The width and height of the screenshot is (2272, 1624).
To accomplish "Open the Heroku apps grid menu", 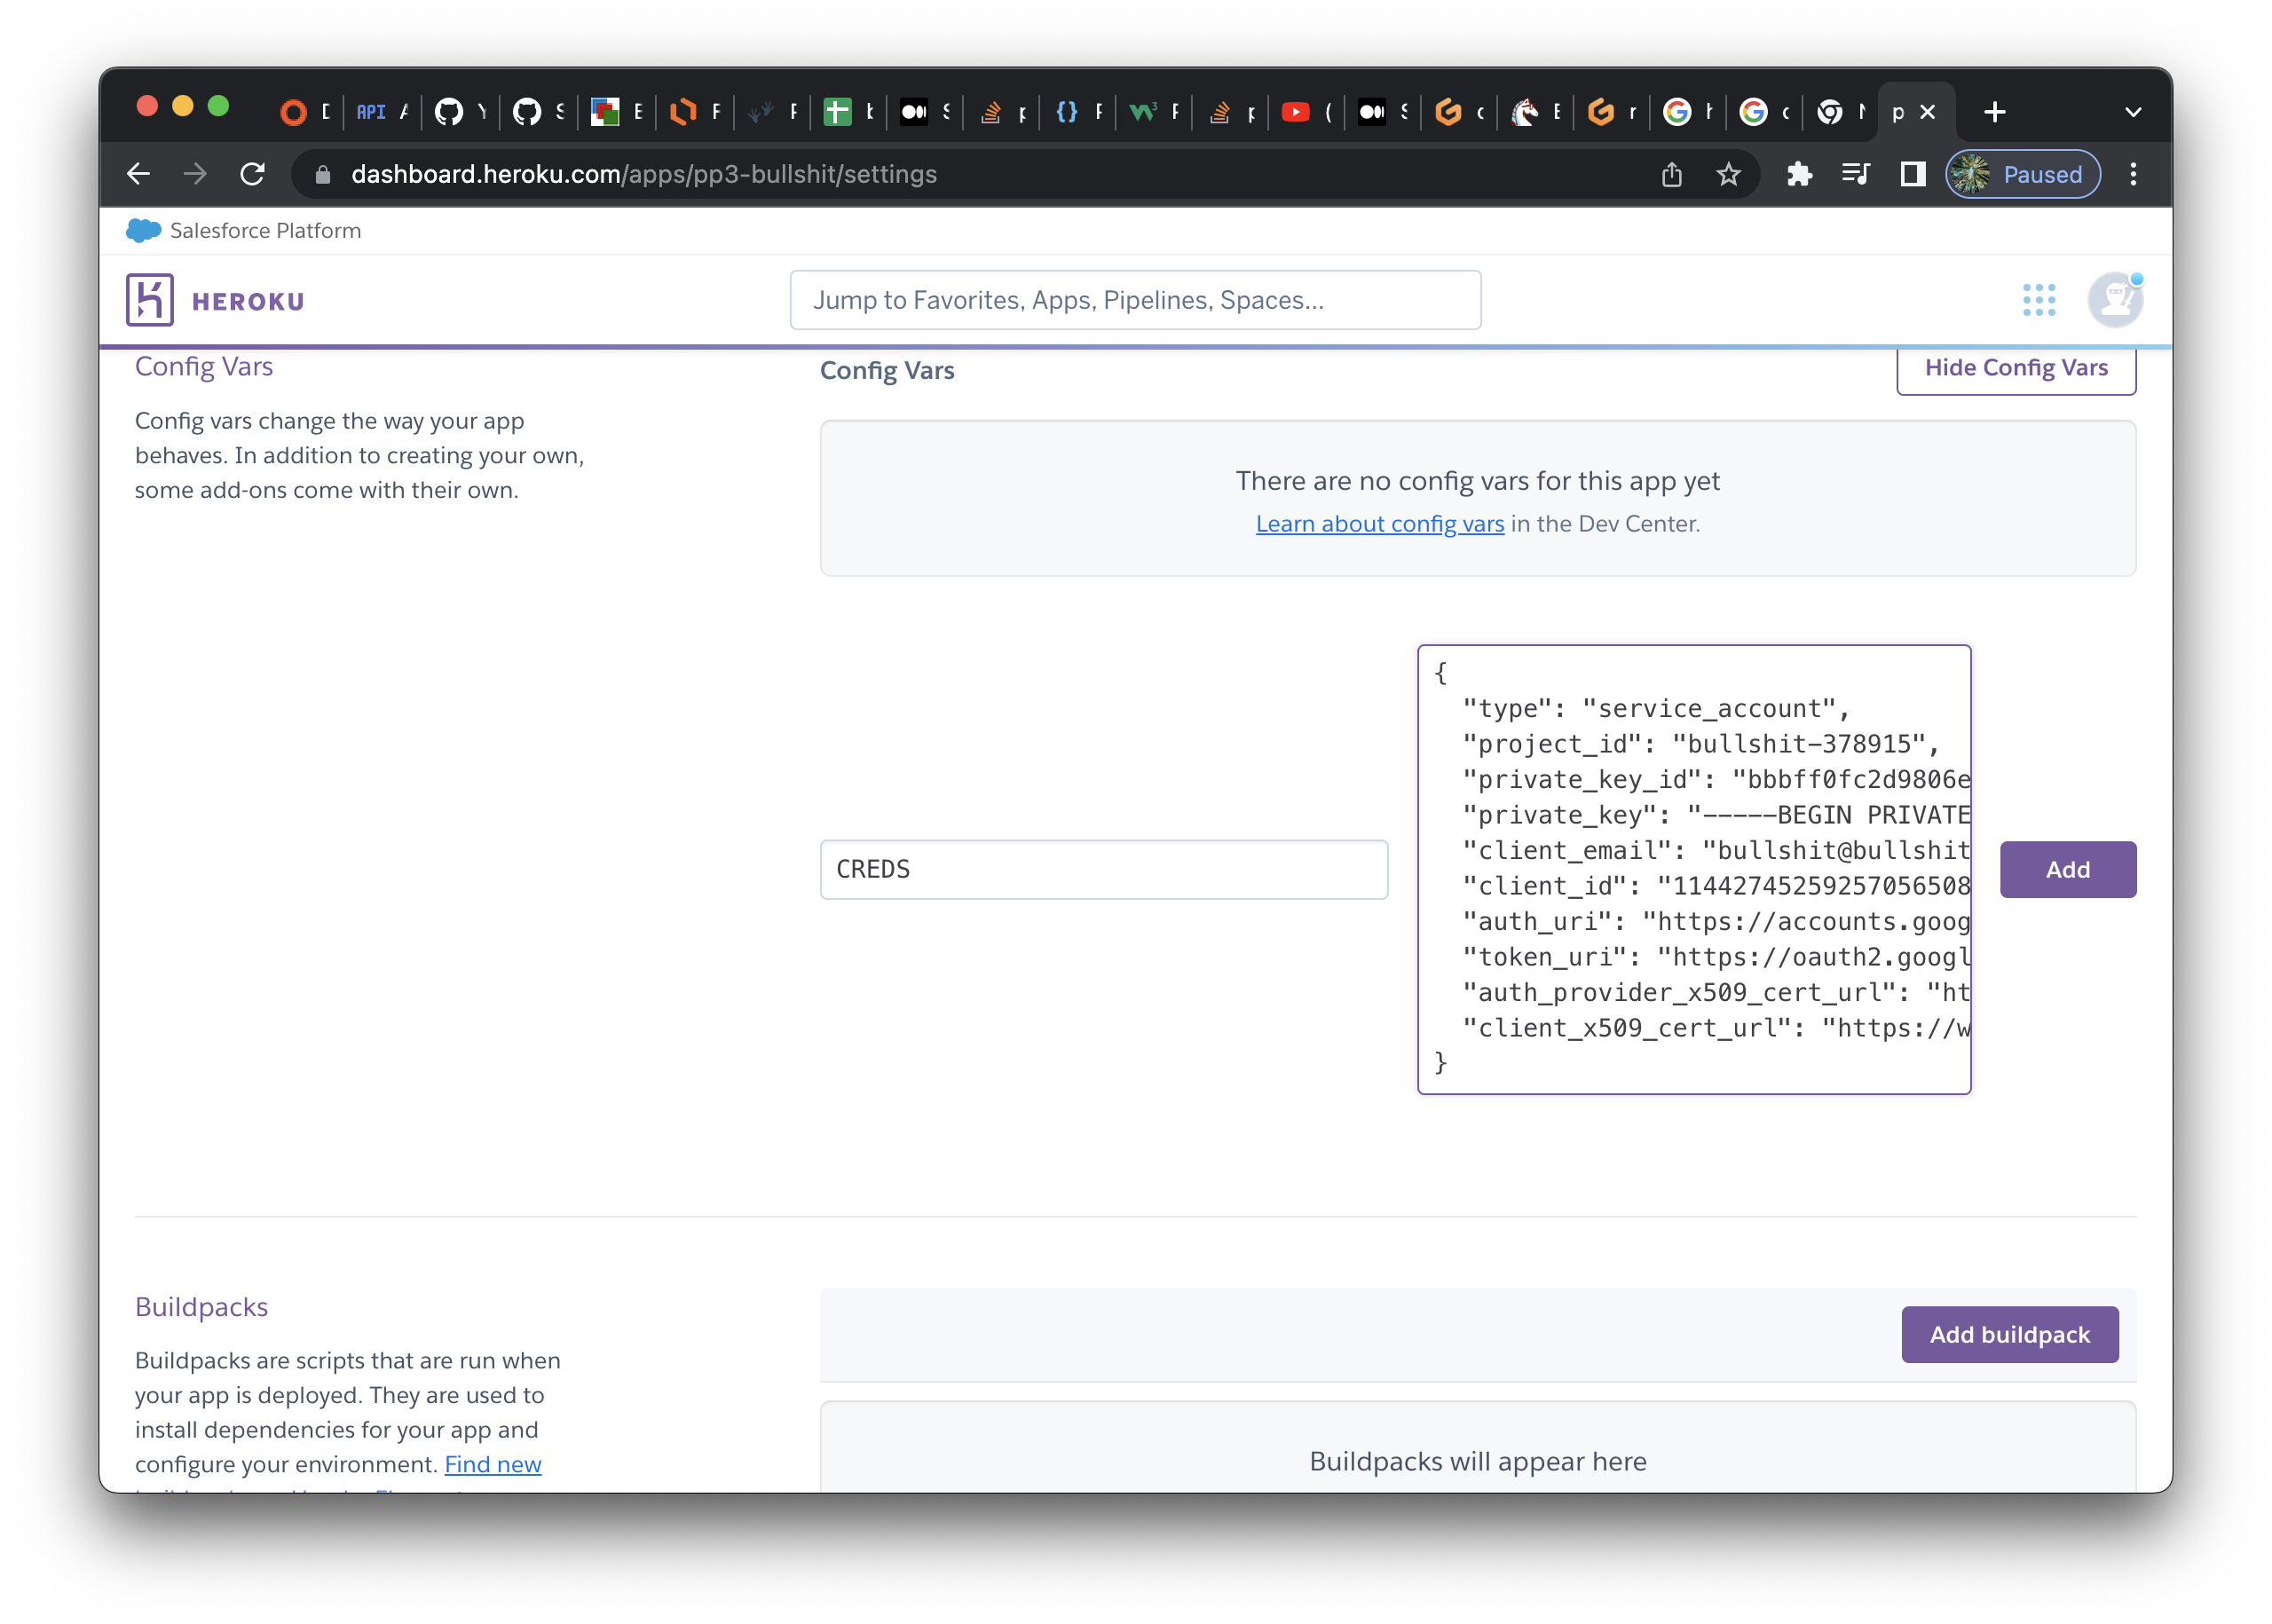I will point(2038,300).
